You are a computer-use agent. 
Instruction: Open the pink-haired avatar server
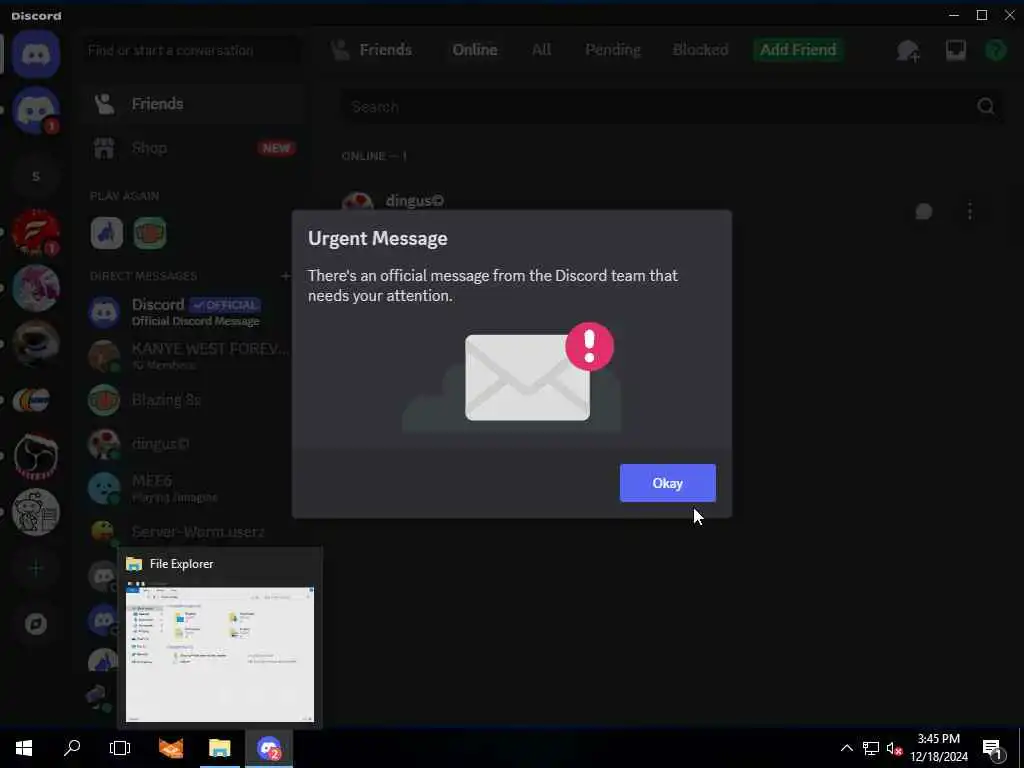36,288
